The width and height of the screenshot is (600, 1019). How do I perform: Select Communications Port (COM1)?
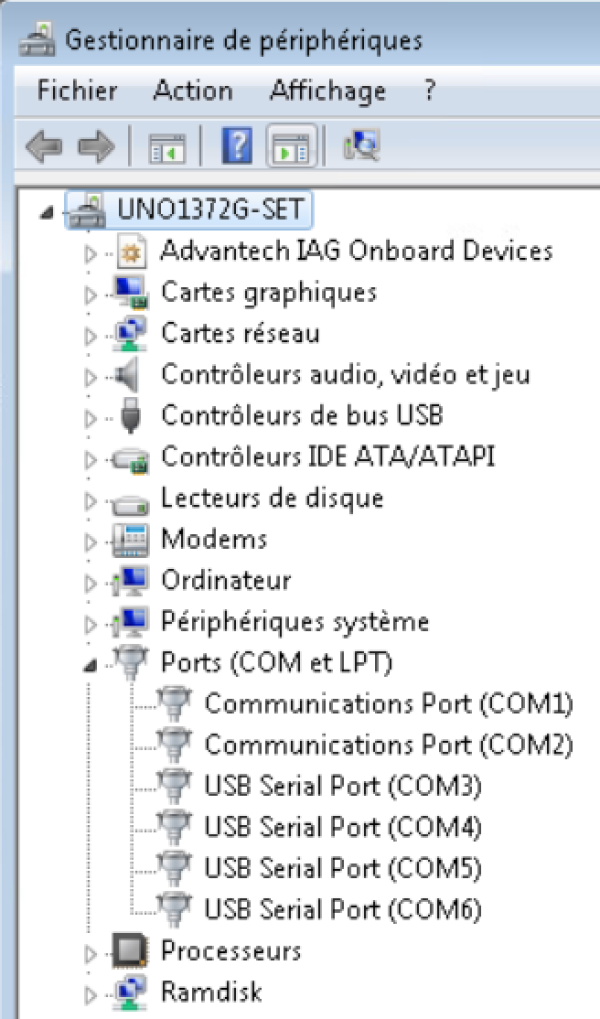pos(388,704)
